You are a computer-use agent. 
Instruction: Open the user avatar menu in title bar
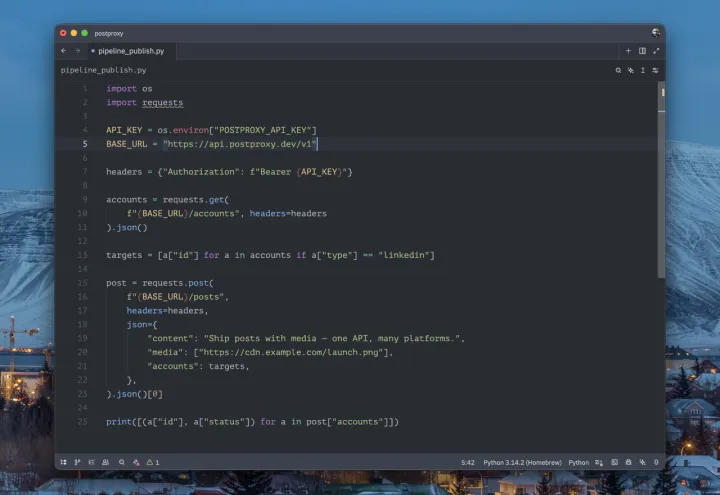pos(656,33)
